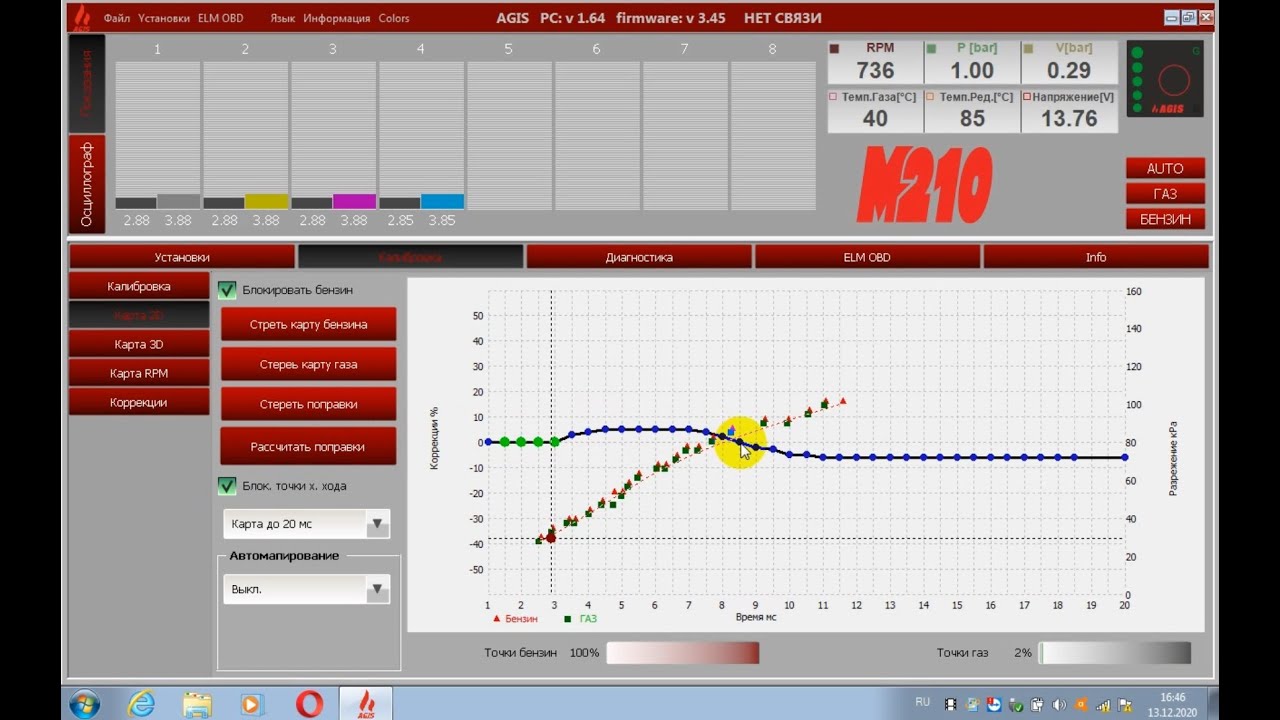Open the Colors menu
The width and height of the screenshot is (1280, 720).
click(394, 18)
